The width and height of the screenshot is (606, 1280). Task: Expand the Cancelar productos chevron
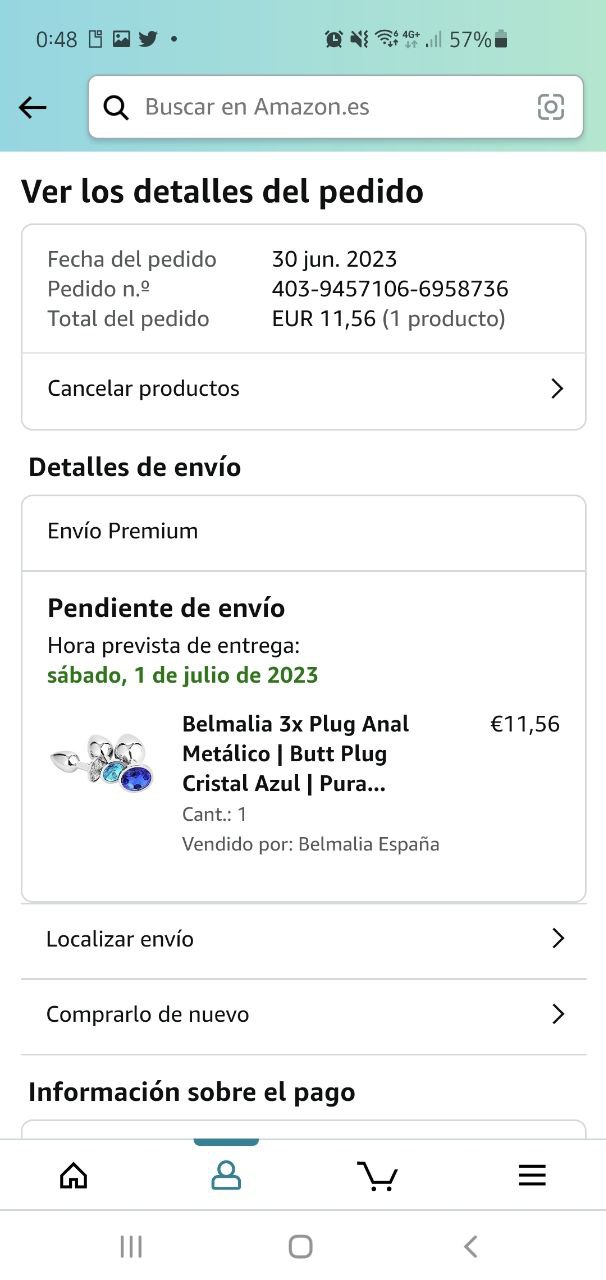[558, 389]
